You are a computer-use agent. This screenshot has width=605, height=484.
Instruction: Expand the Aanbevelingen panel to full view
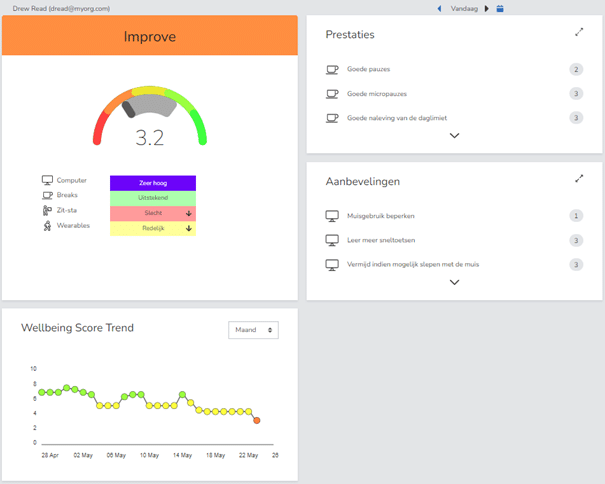click(579, 179)
